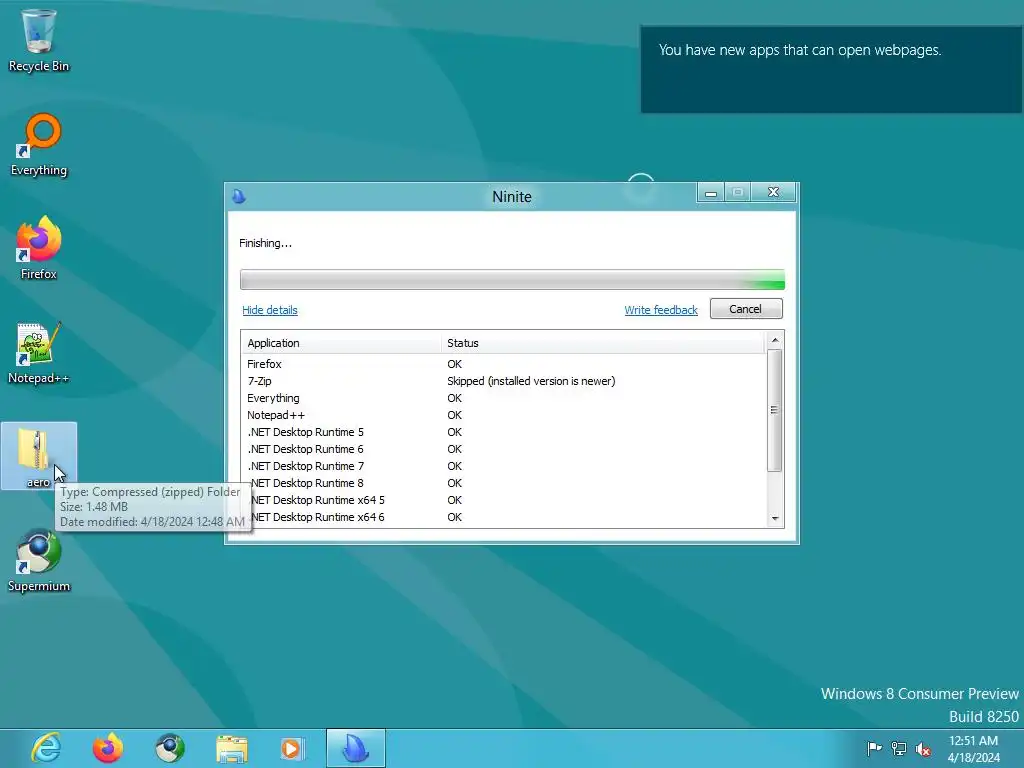This screenshot has width=1024, height=768.
Task: Click the details list scrollbar thumb
Action: [x=775, y=410]
